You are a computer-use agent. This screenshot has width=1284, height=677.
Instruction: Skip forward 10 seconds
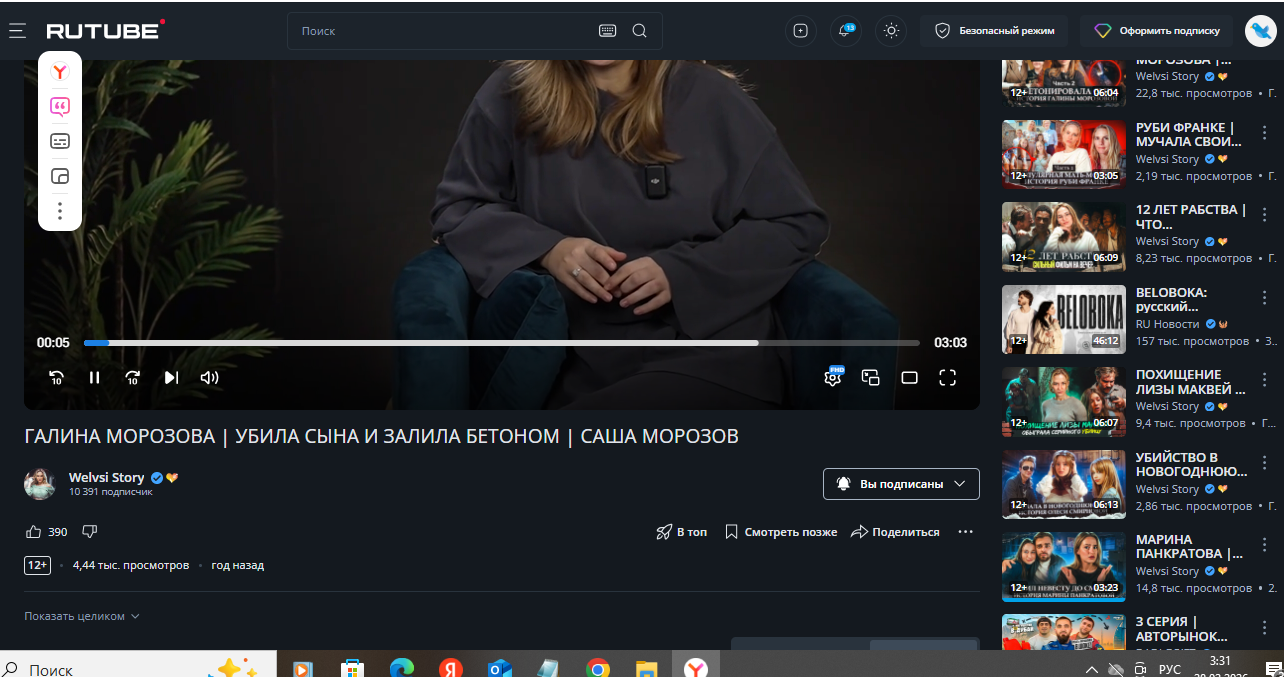click(133, 377)
